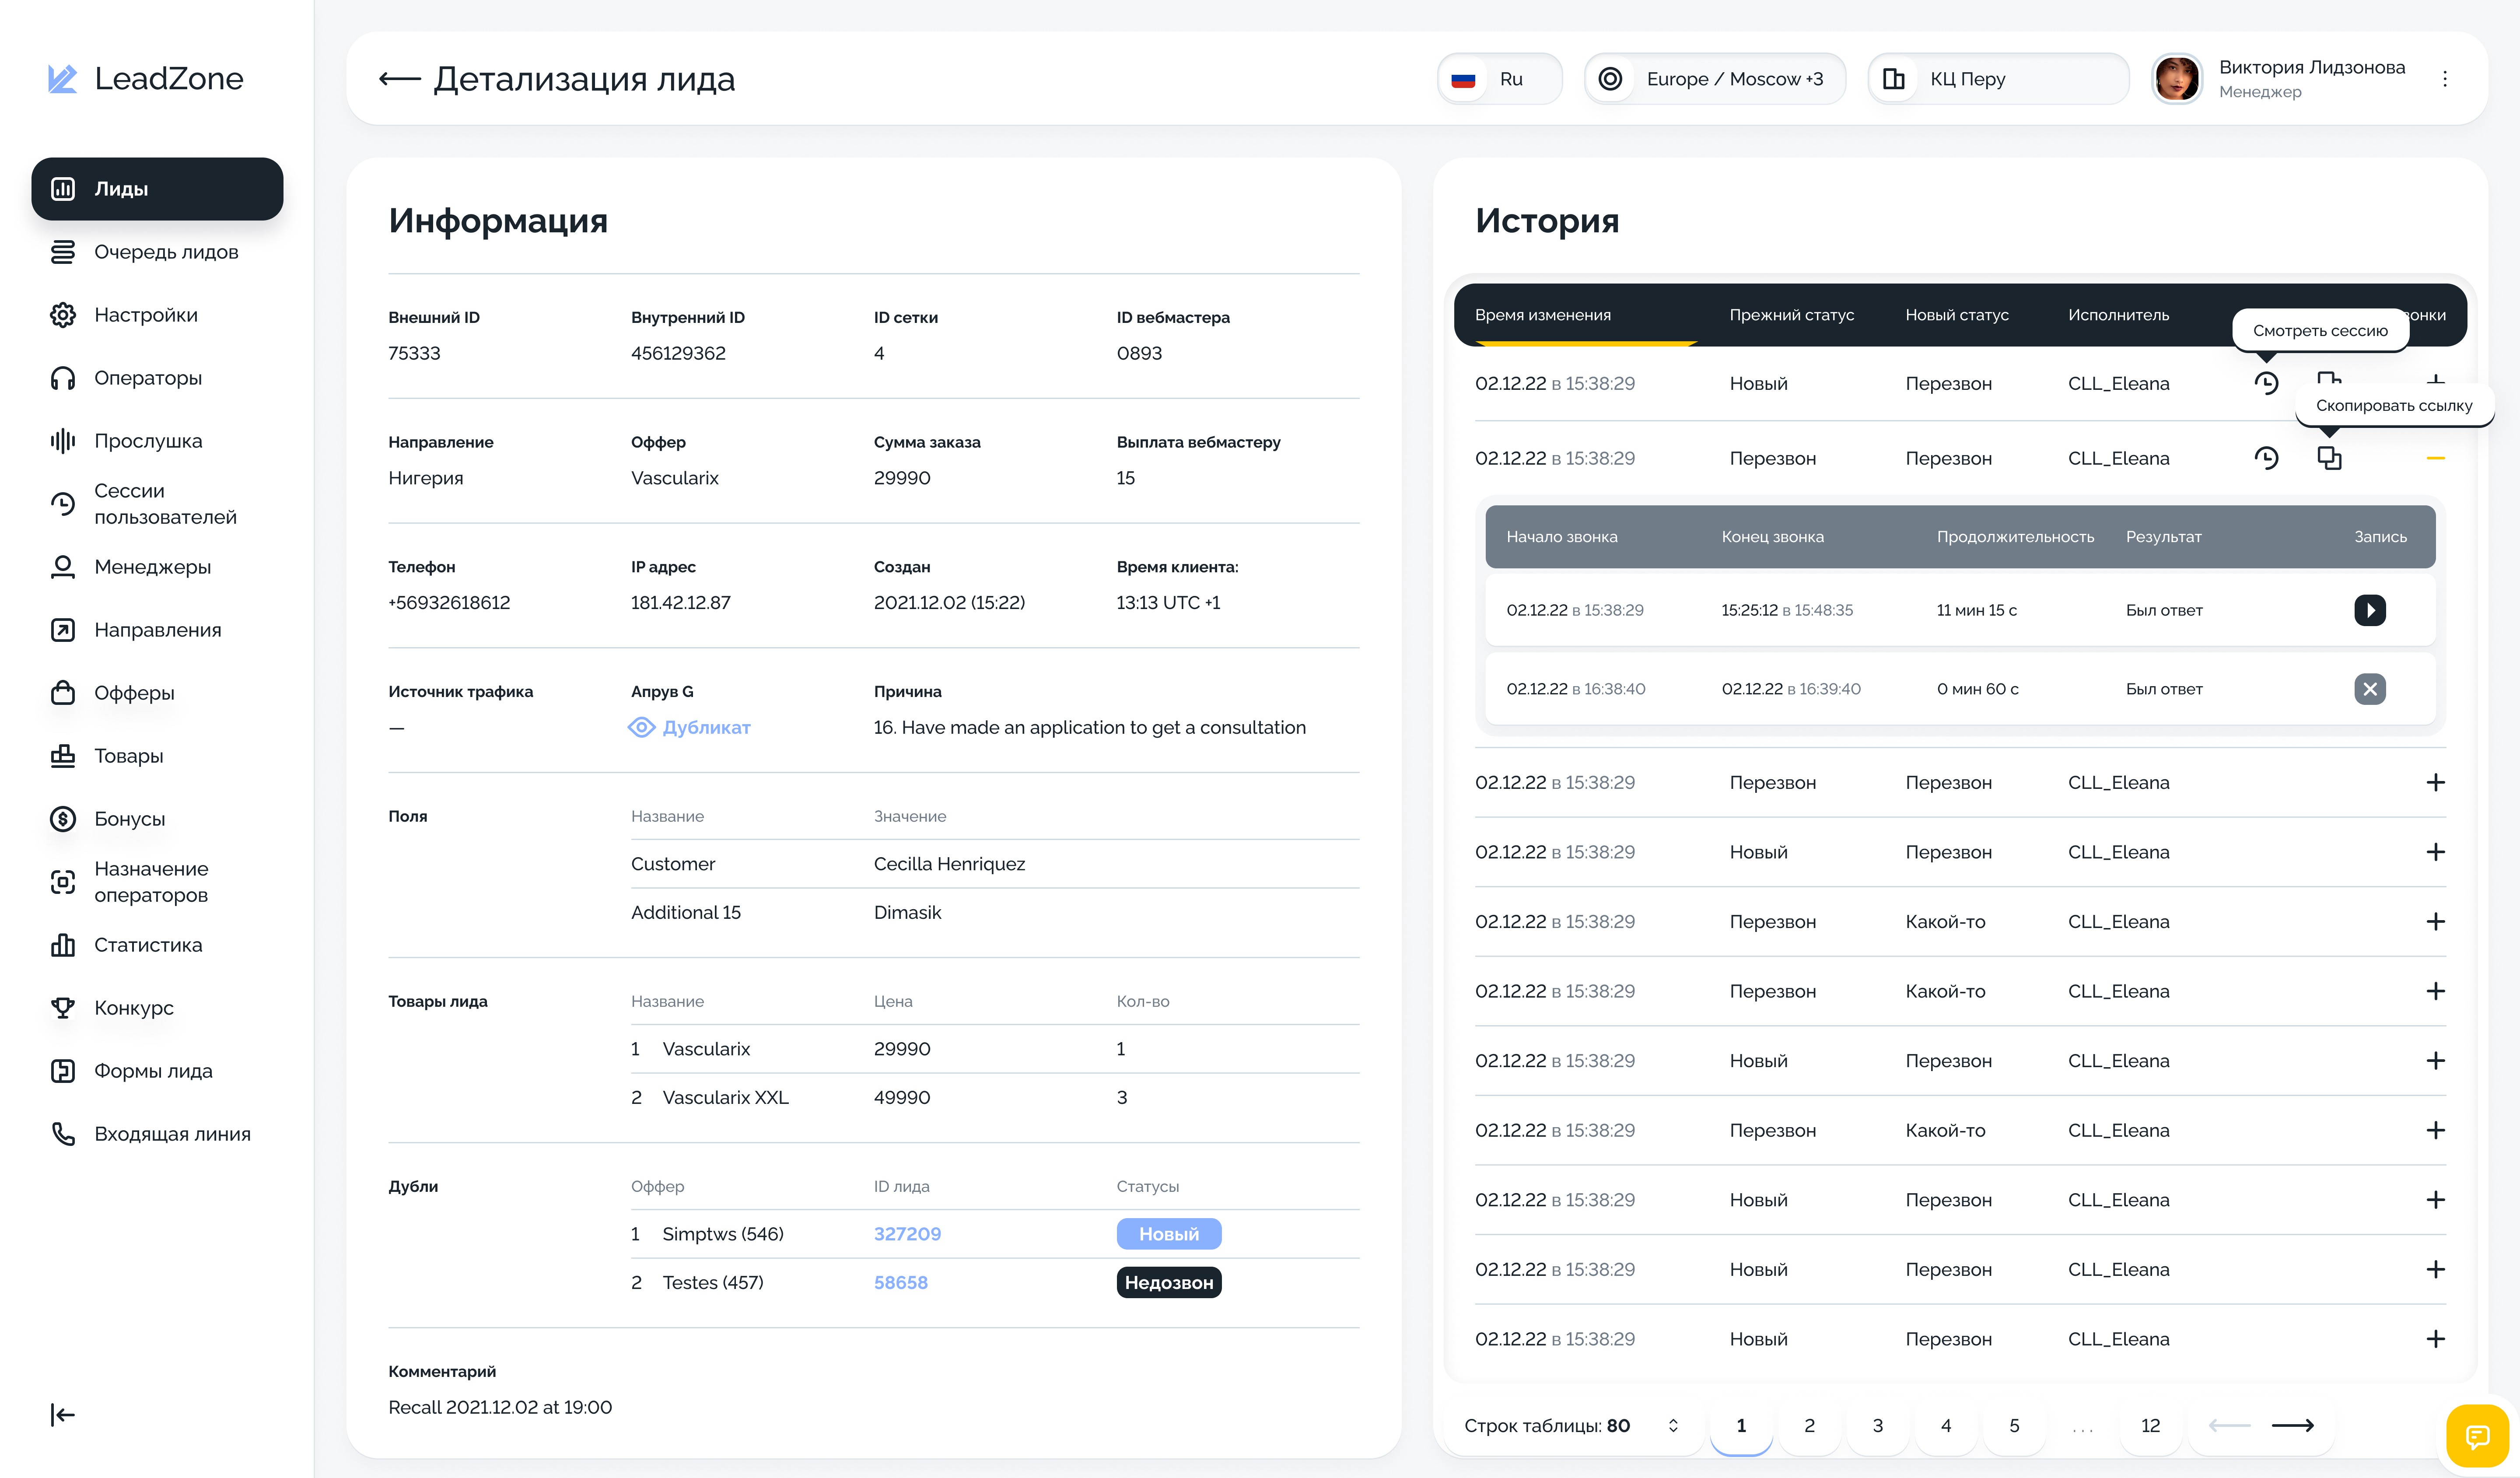
Task: Open the Europe / Moscow timezone selector
Action: [1714, 79]
